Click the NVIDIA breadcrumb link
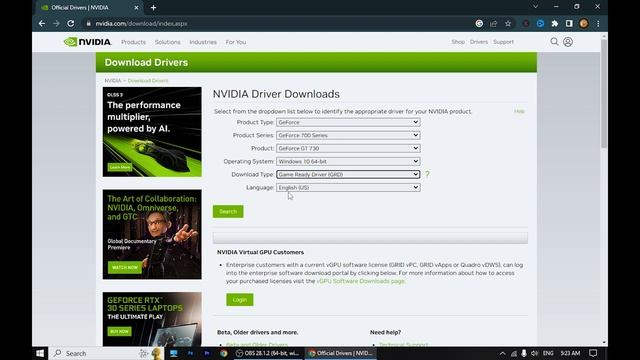Viewport: 640px width, 360px height. pos(113,80)
